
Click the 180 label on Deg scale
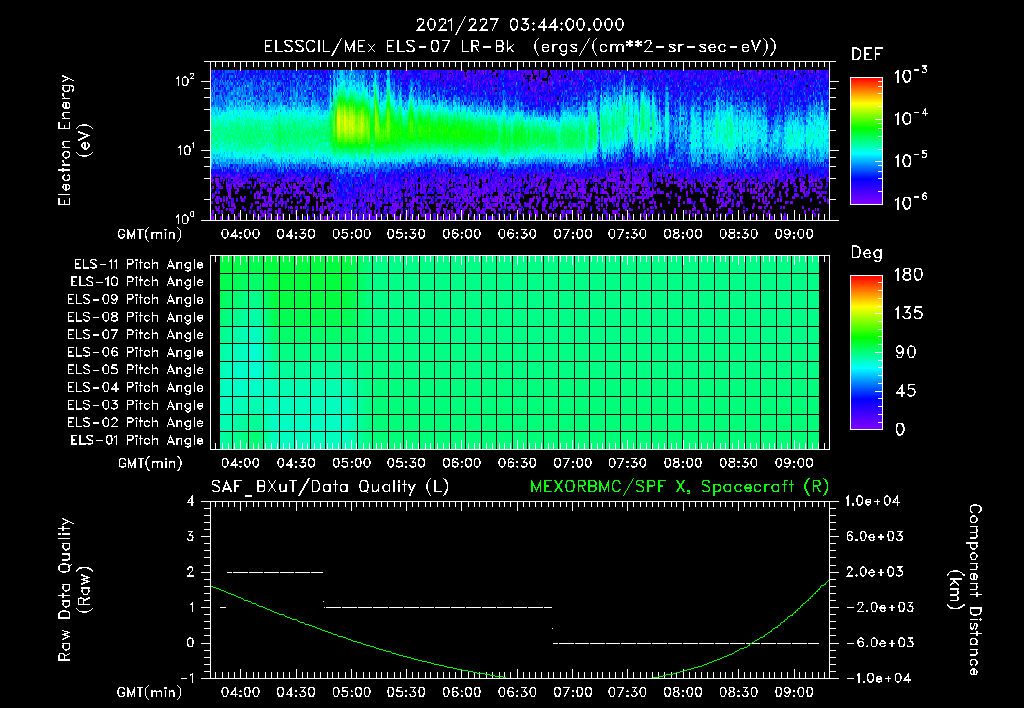(x=908, y=275)
